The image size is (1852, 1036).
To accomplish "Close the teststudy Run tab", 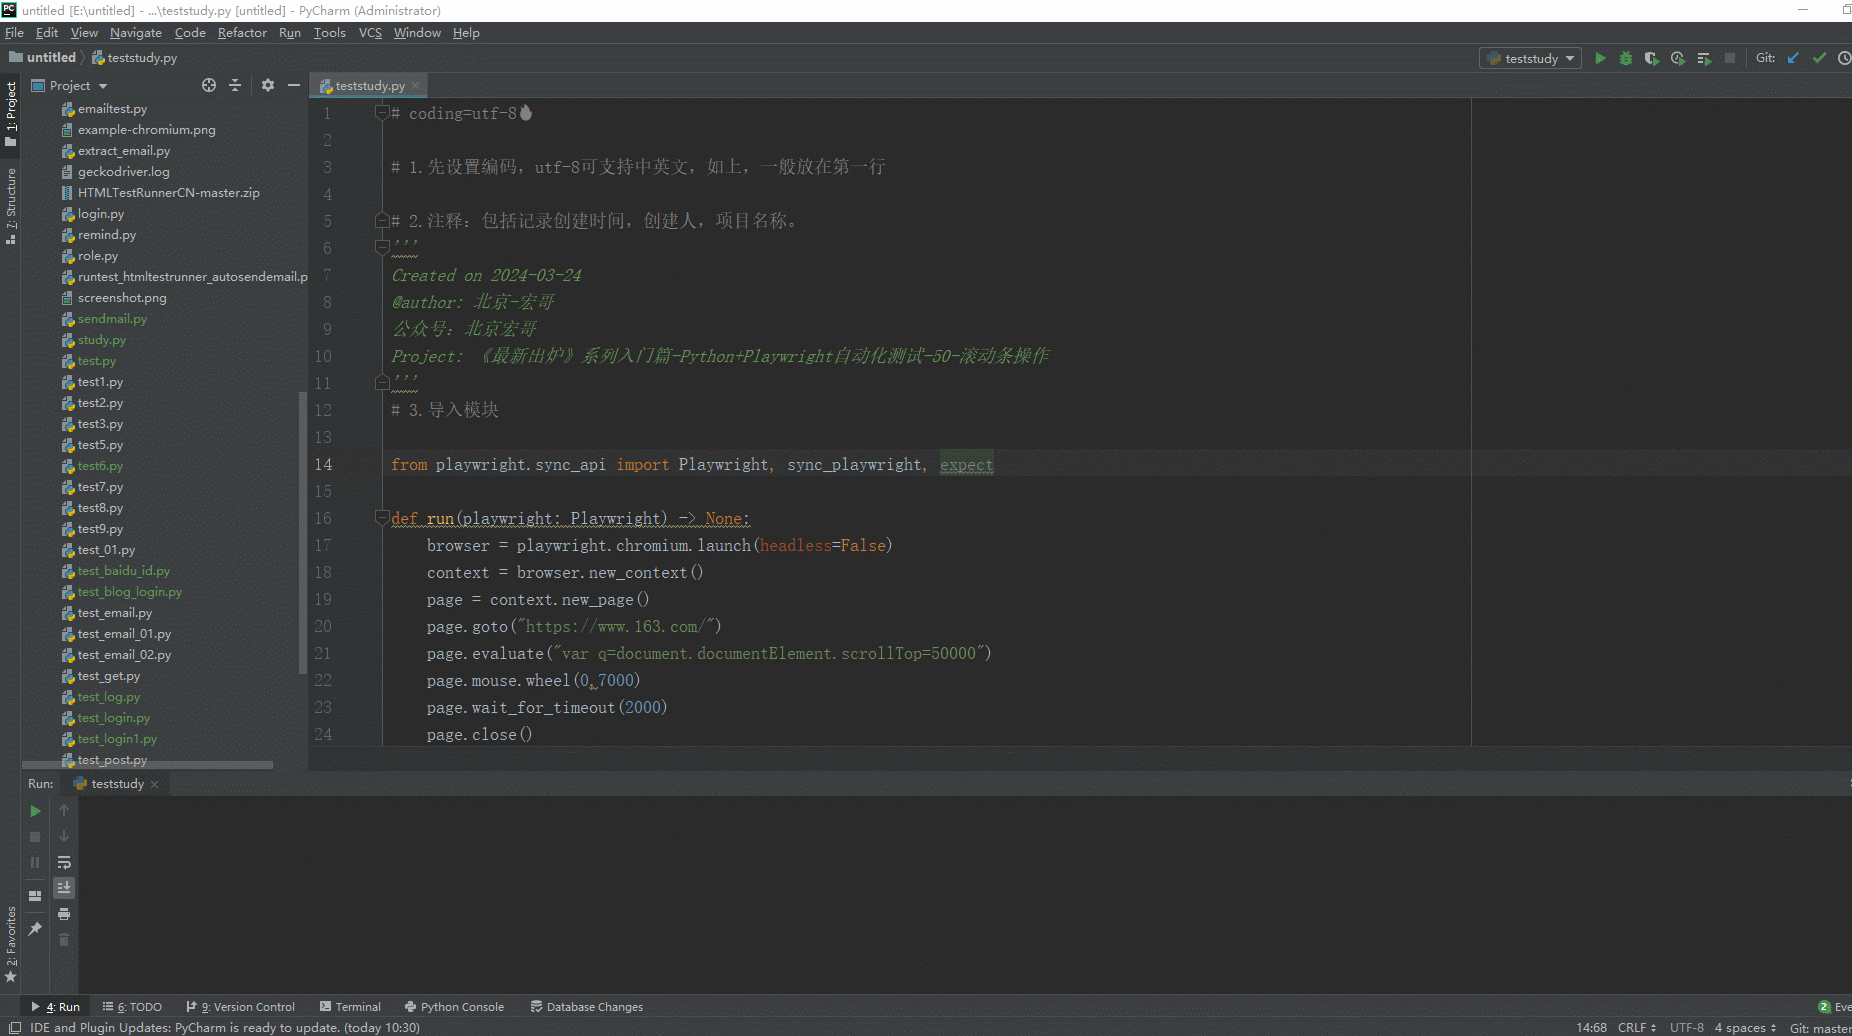I will pos(154,784).
